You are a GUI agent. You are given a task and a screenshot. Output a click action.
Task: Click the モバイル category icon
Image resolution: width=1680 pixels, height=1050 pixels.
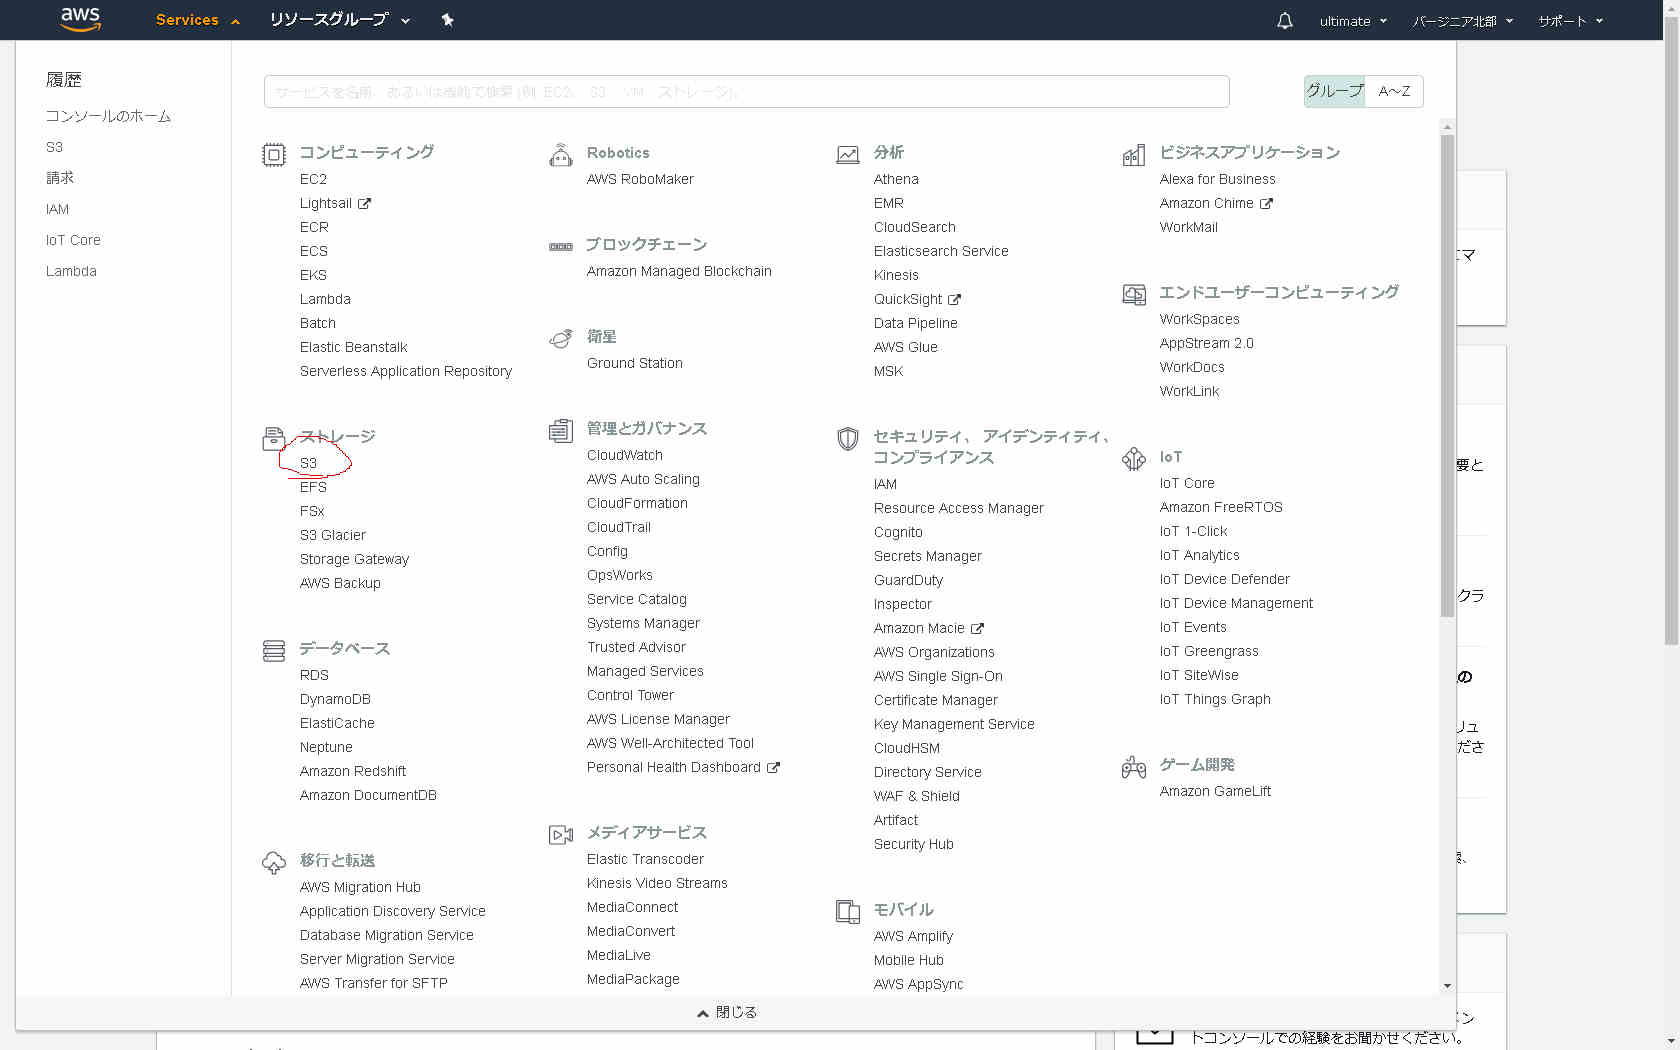click(x=847, y=911)
